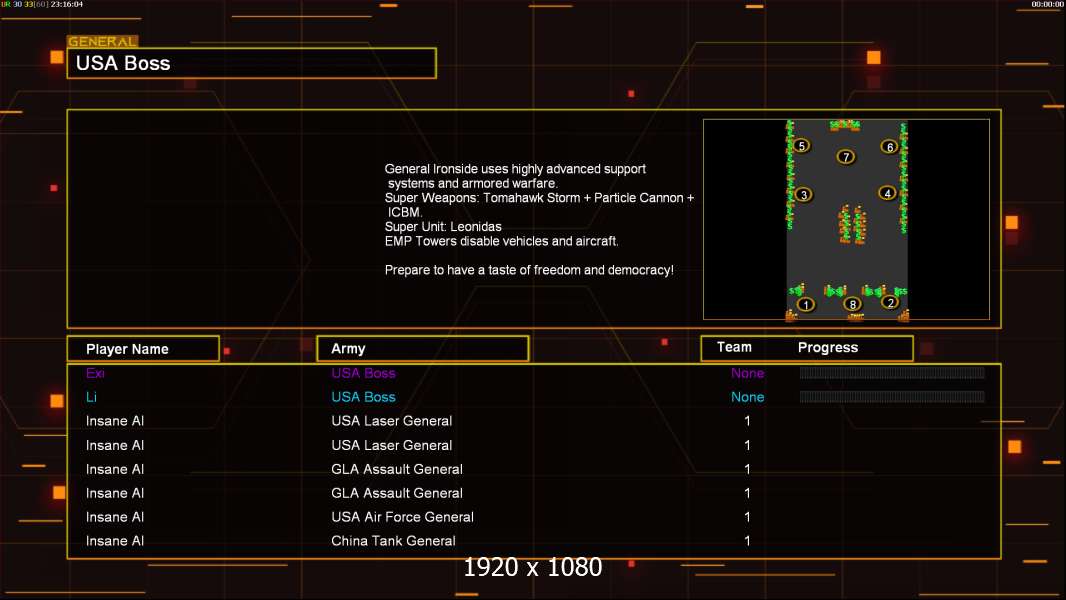Select start position 7 on the map preview
The height and width of the screenshot is (600, 1066).
point(846,157)
